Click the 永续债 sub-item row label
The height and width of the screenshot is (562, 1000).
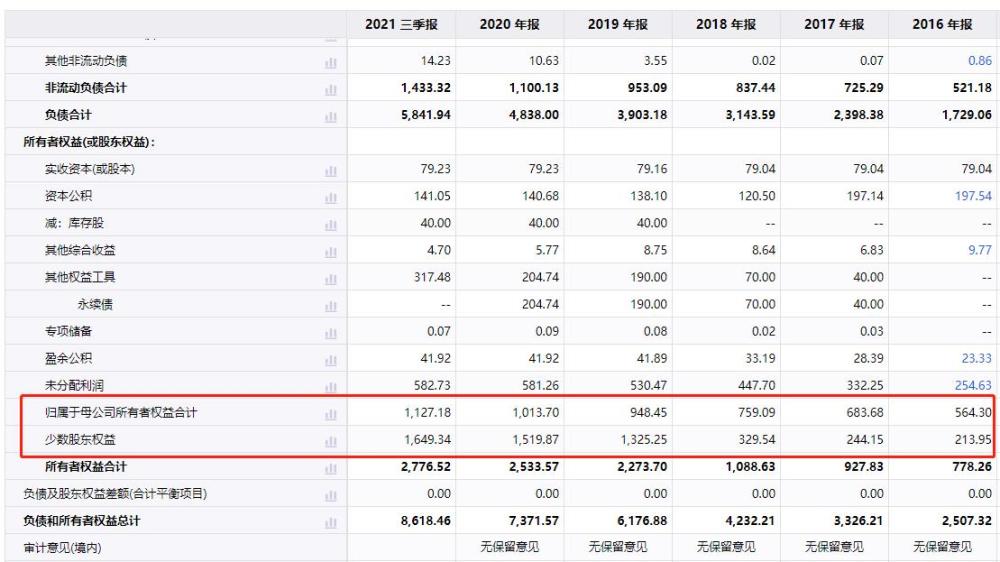[x=96, y=304]
